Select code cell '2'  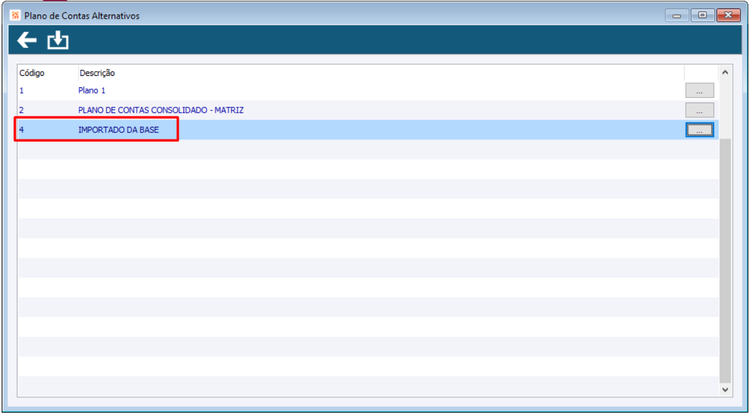pos(21,110)
